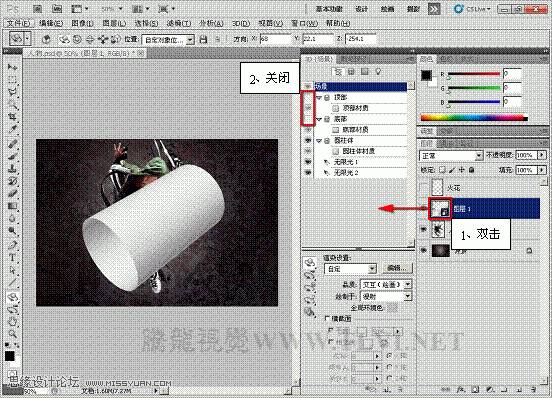552x398 pixels.
Task: Click add layer mask icon in Layers panel
Action: pyautogui.click(x=475, y=390)
